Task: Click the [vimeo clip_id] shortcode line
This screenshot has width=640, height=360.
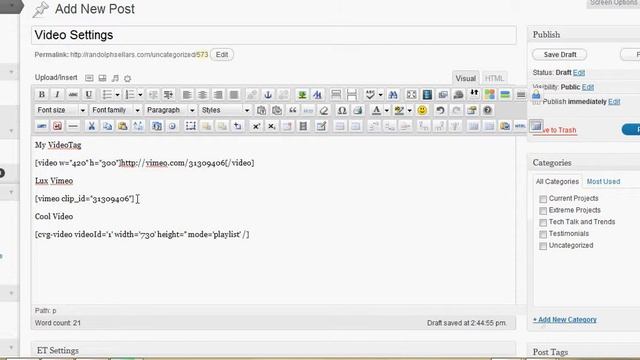Action: click(x=84, y=199)
